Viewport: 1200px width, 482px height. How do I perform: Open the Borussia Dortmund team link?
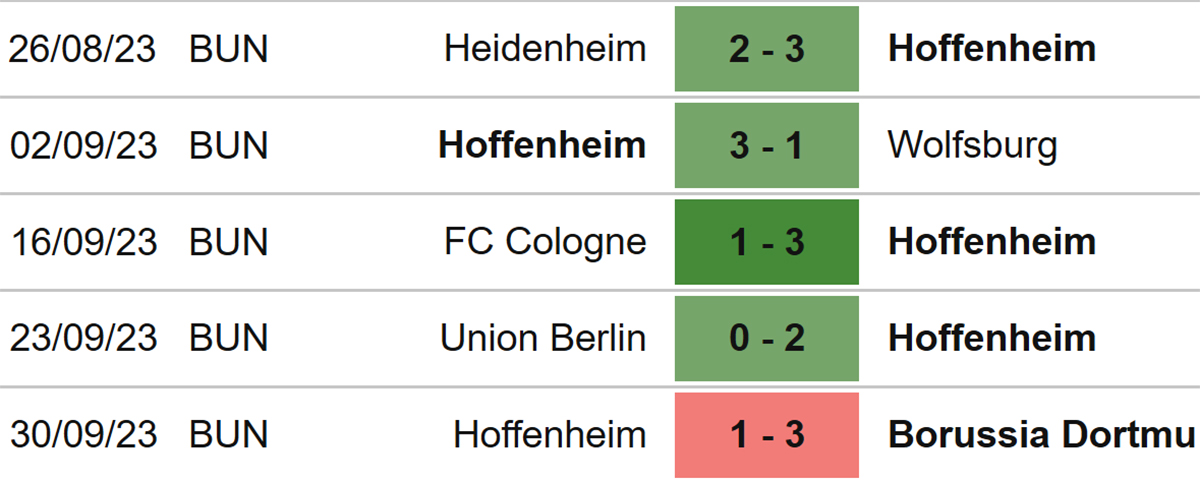click(1042, 435)
